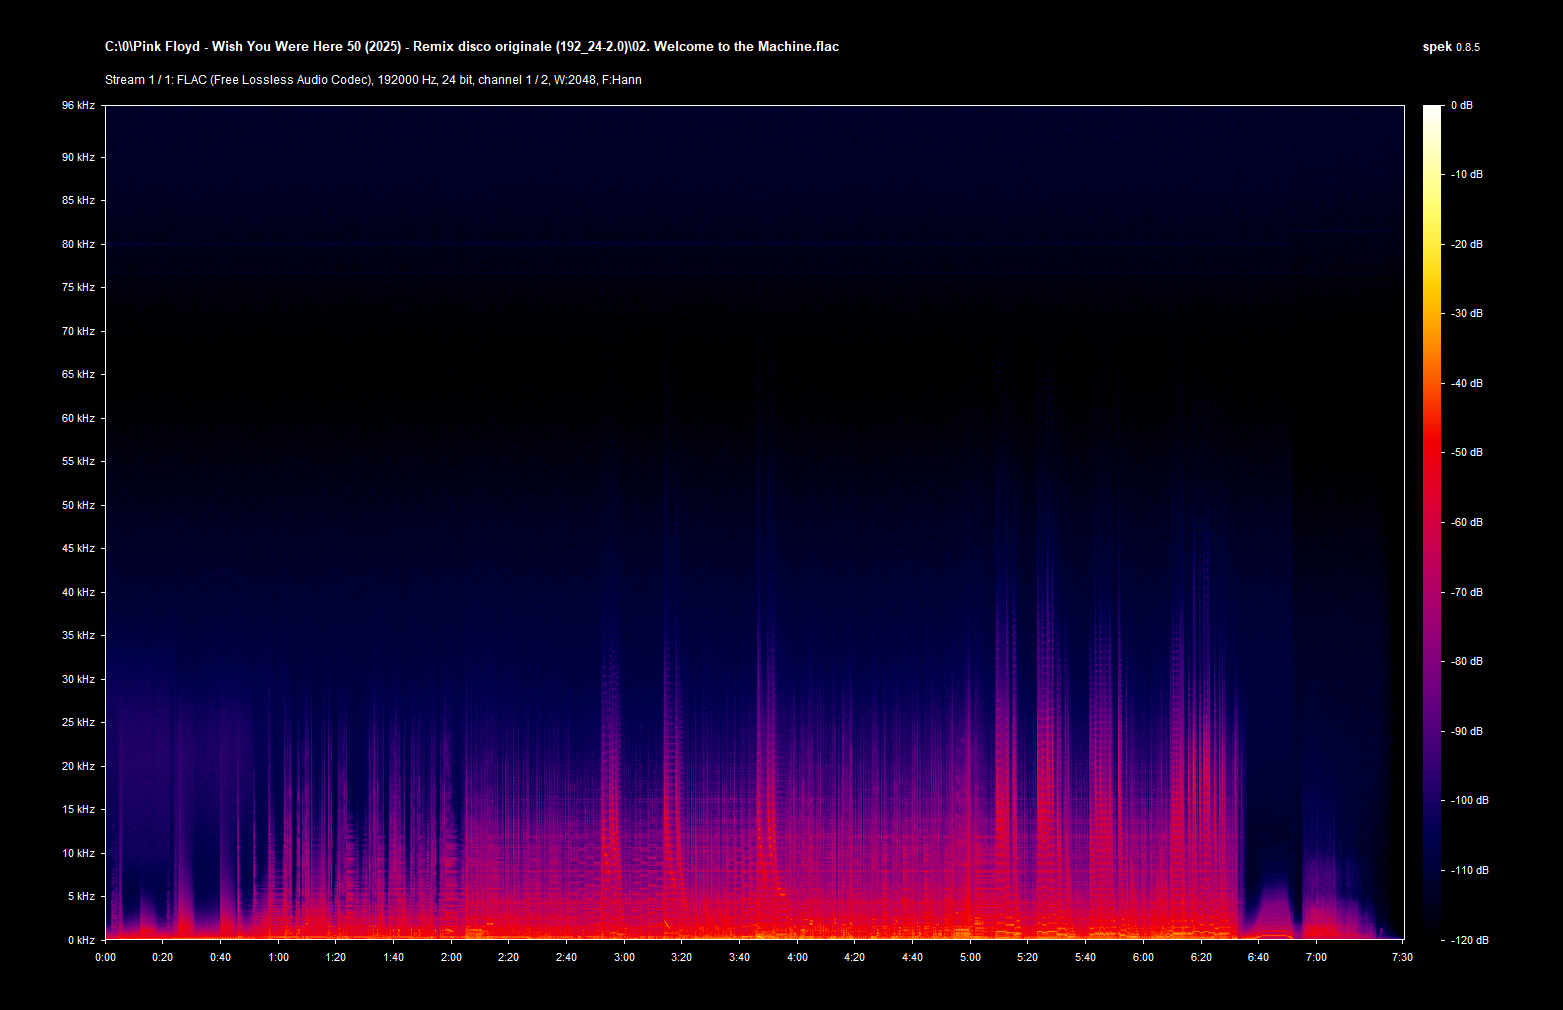Click the 0.8.5 version number
This screenshot has width=1563, height=1010.
1468,47
